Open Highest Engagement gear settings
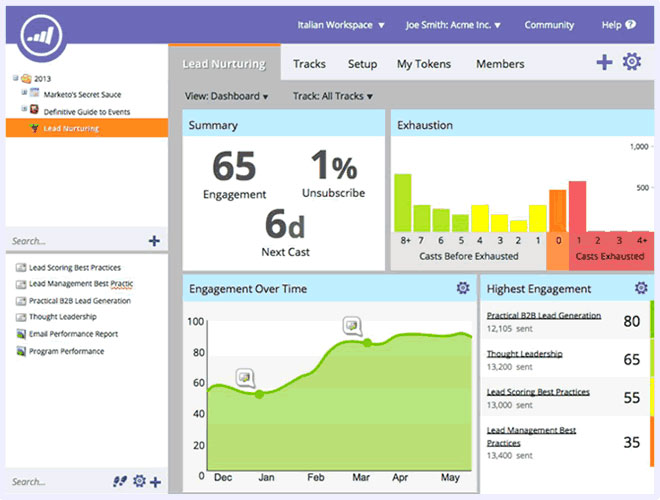The image size is (660, 500). [641, 288]
